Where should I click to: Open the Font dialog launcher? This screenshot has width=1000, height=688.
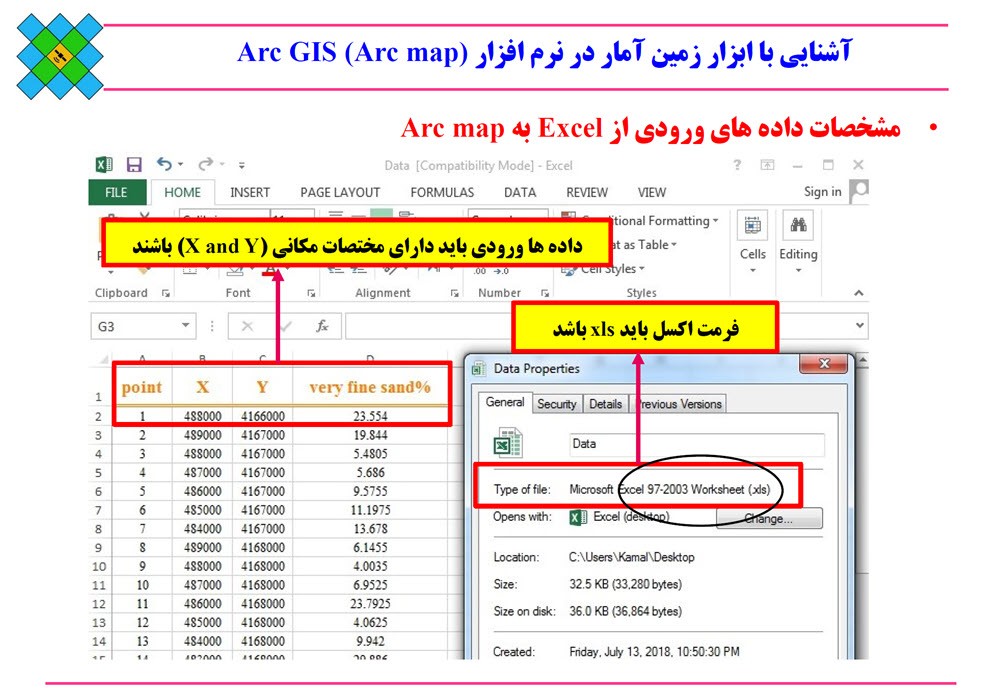coord(311,293)
